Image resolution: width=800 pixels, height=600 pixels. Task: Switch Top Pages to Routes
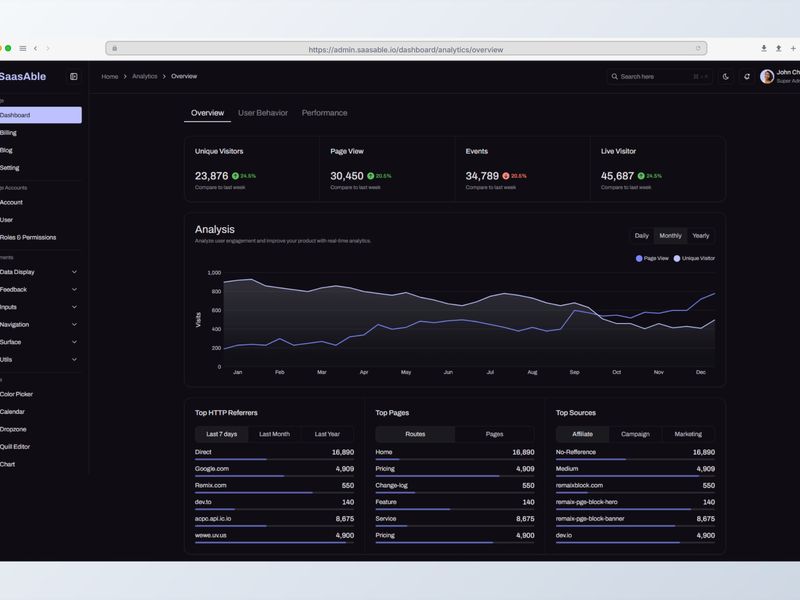[x=415, y=434]
